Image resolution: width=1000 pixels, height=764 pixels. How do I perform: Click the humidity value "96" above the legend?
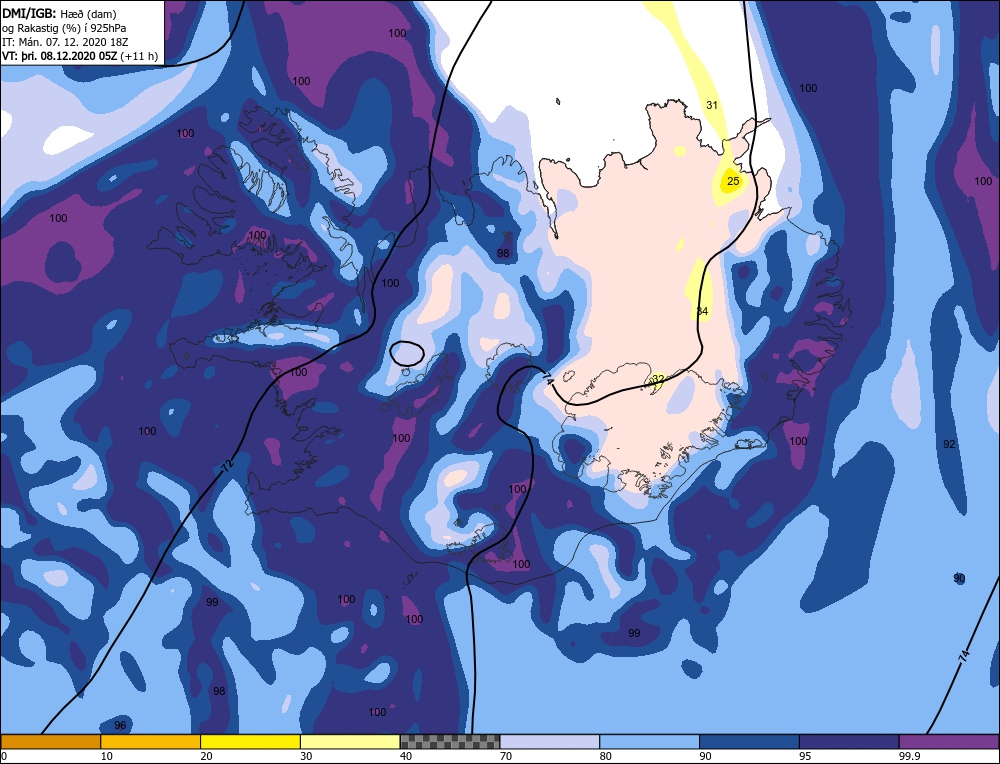pos(120,725)
